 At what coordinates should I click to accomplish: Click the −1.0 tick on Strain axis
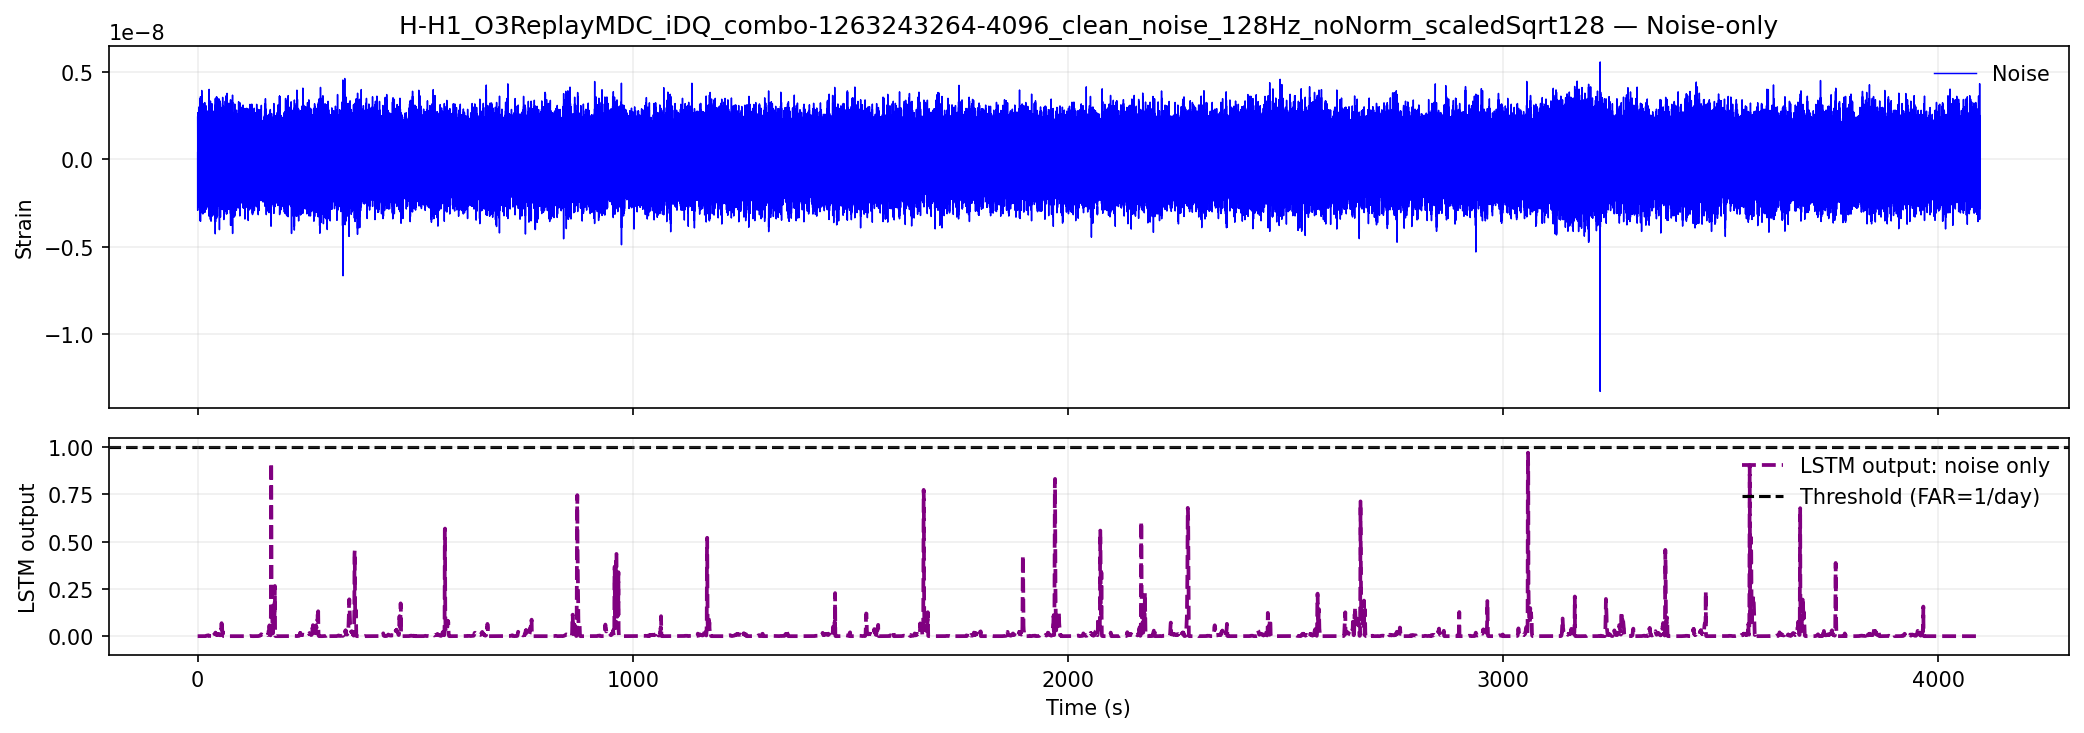(69, 335)
